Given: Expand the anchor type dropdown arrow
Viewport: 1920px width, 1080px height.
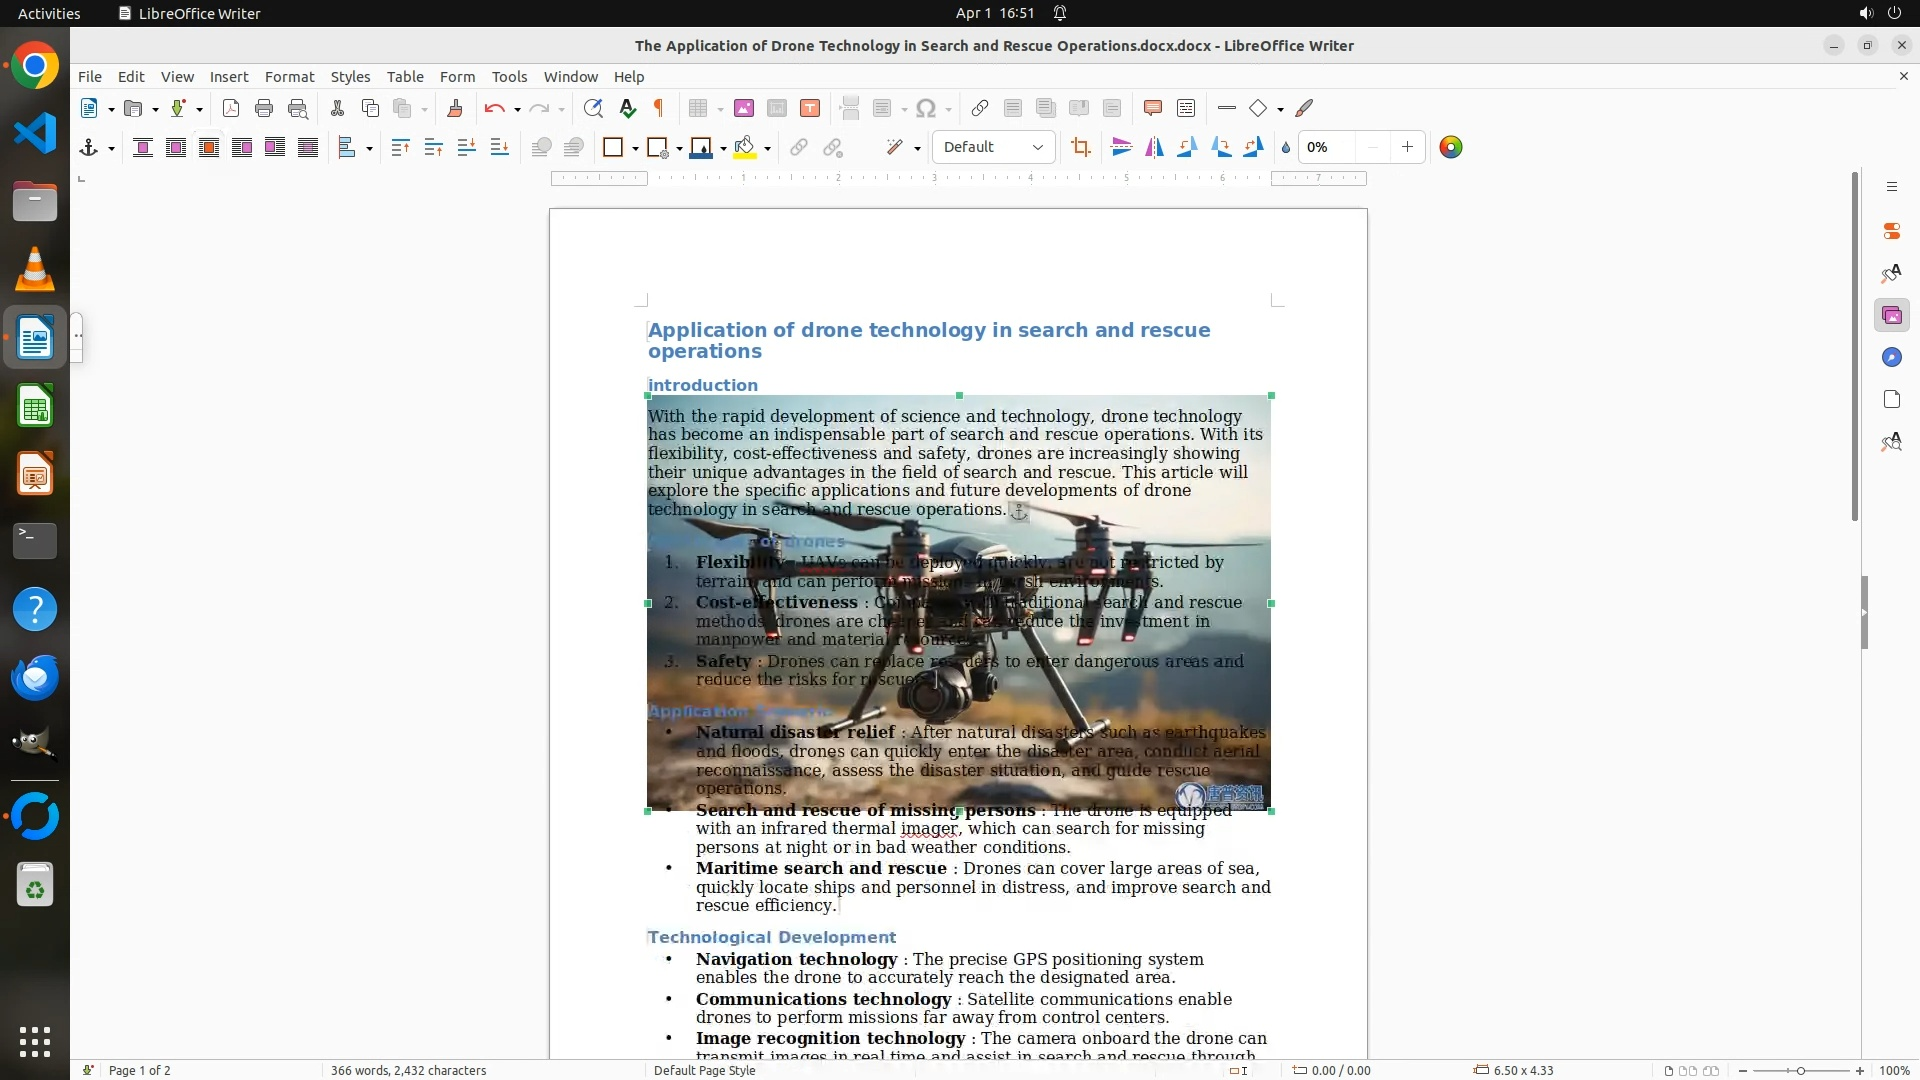Looking at the screenshot, I should point(111,149).
